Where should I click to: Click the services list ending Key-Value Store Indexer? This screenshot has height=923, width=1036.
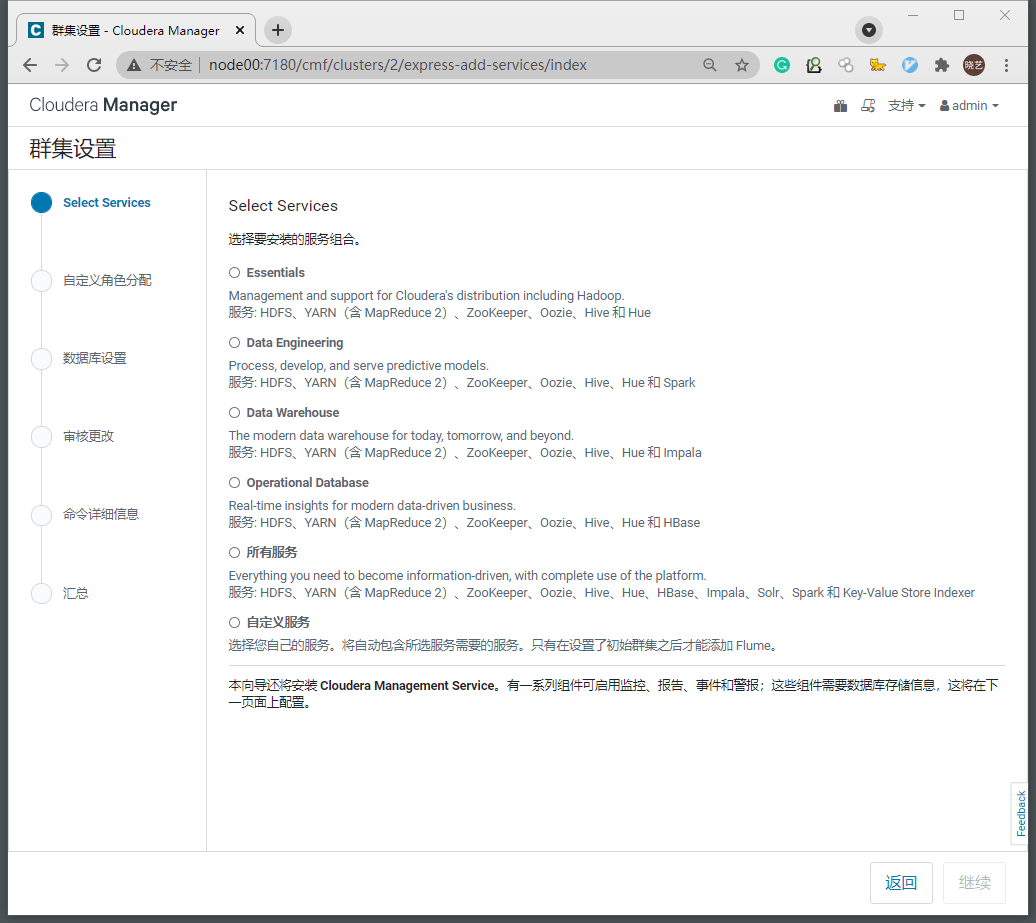602,593
